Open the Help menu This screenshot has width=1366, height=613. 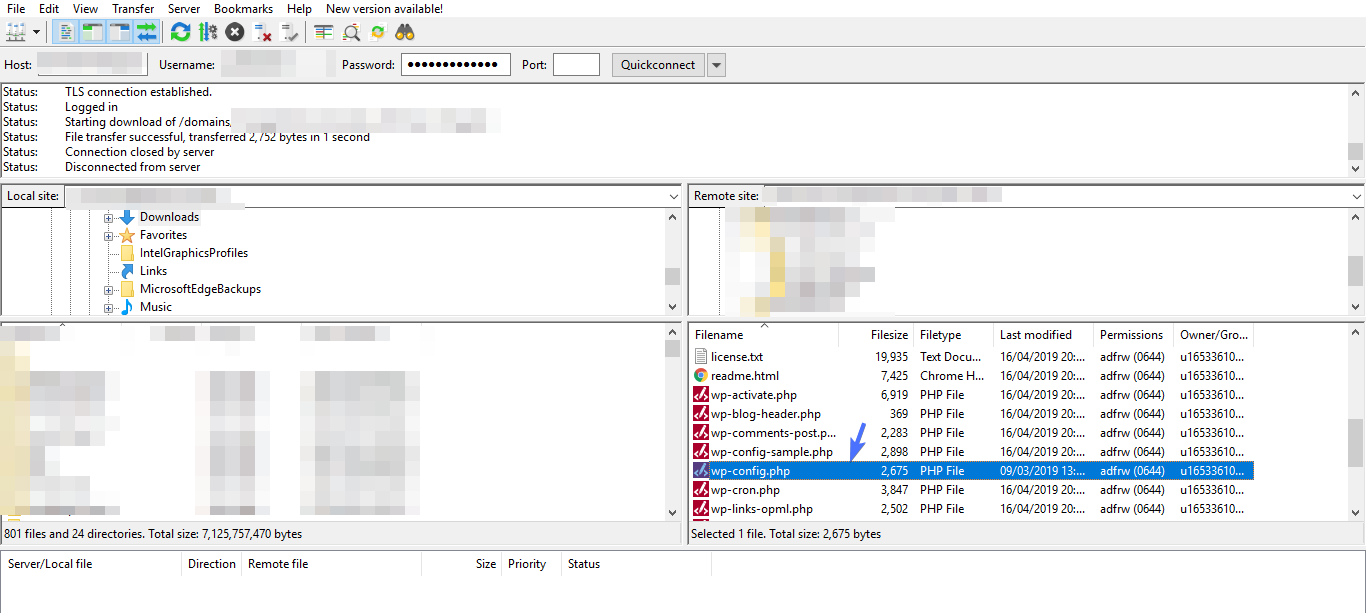299,8
